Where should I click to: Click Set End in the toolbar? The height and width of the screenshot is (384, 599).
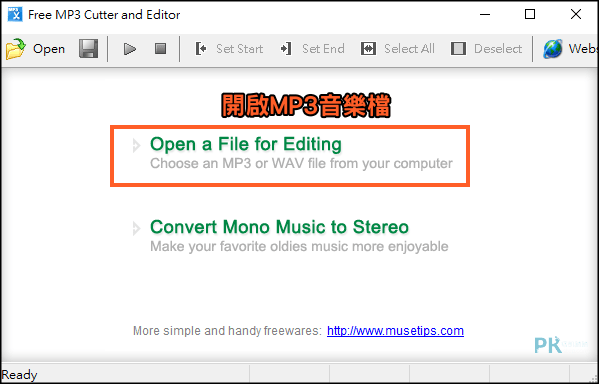pos(312,49)
